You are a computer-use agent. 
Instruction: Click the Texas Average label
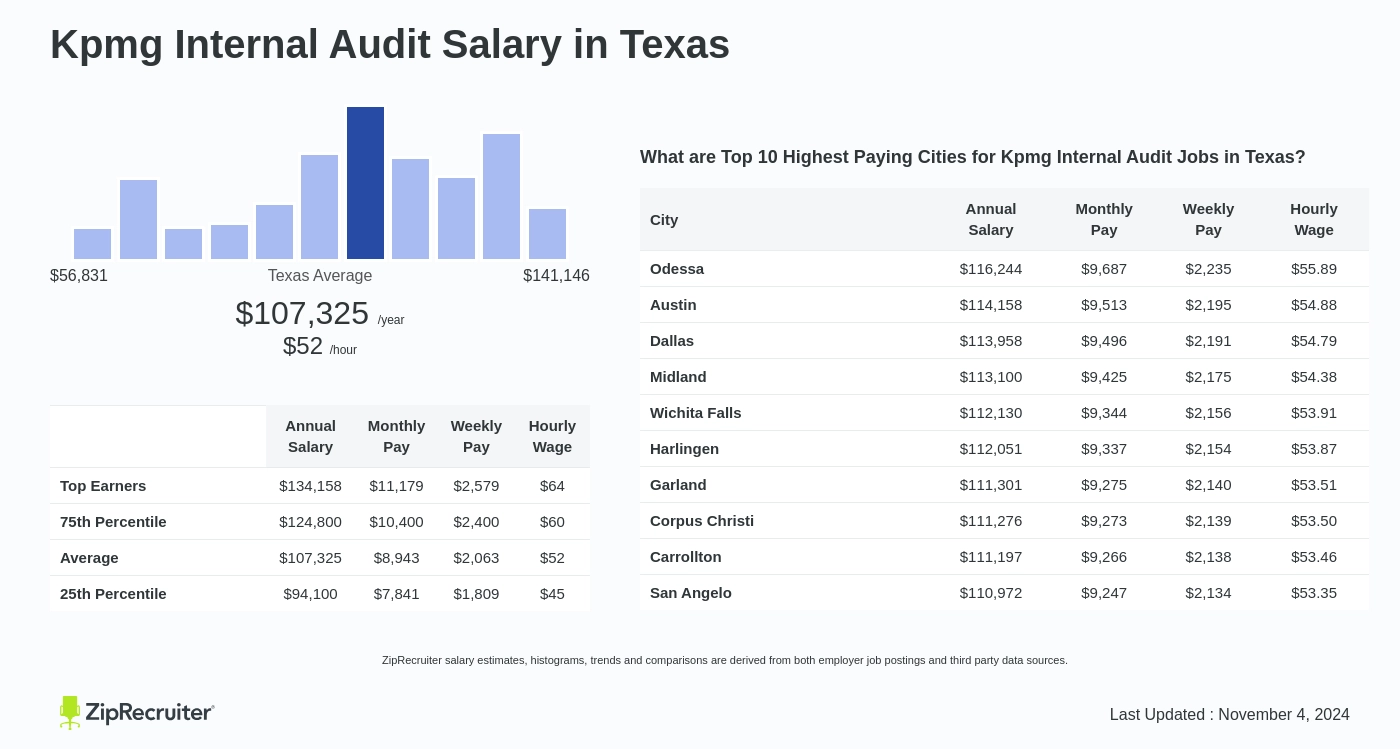click(x=320, y=276)
